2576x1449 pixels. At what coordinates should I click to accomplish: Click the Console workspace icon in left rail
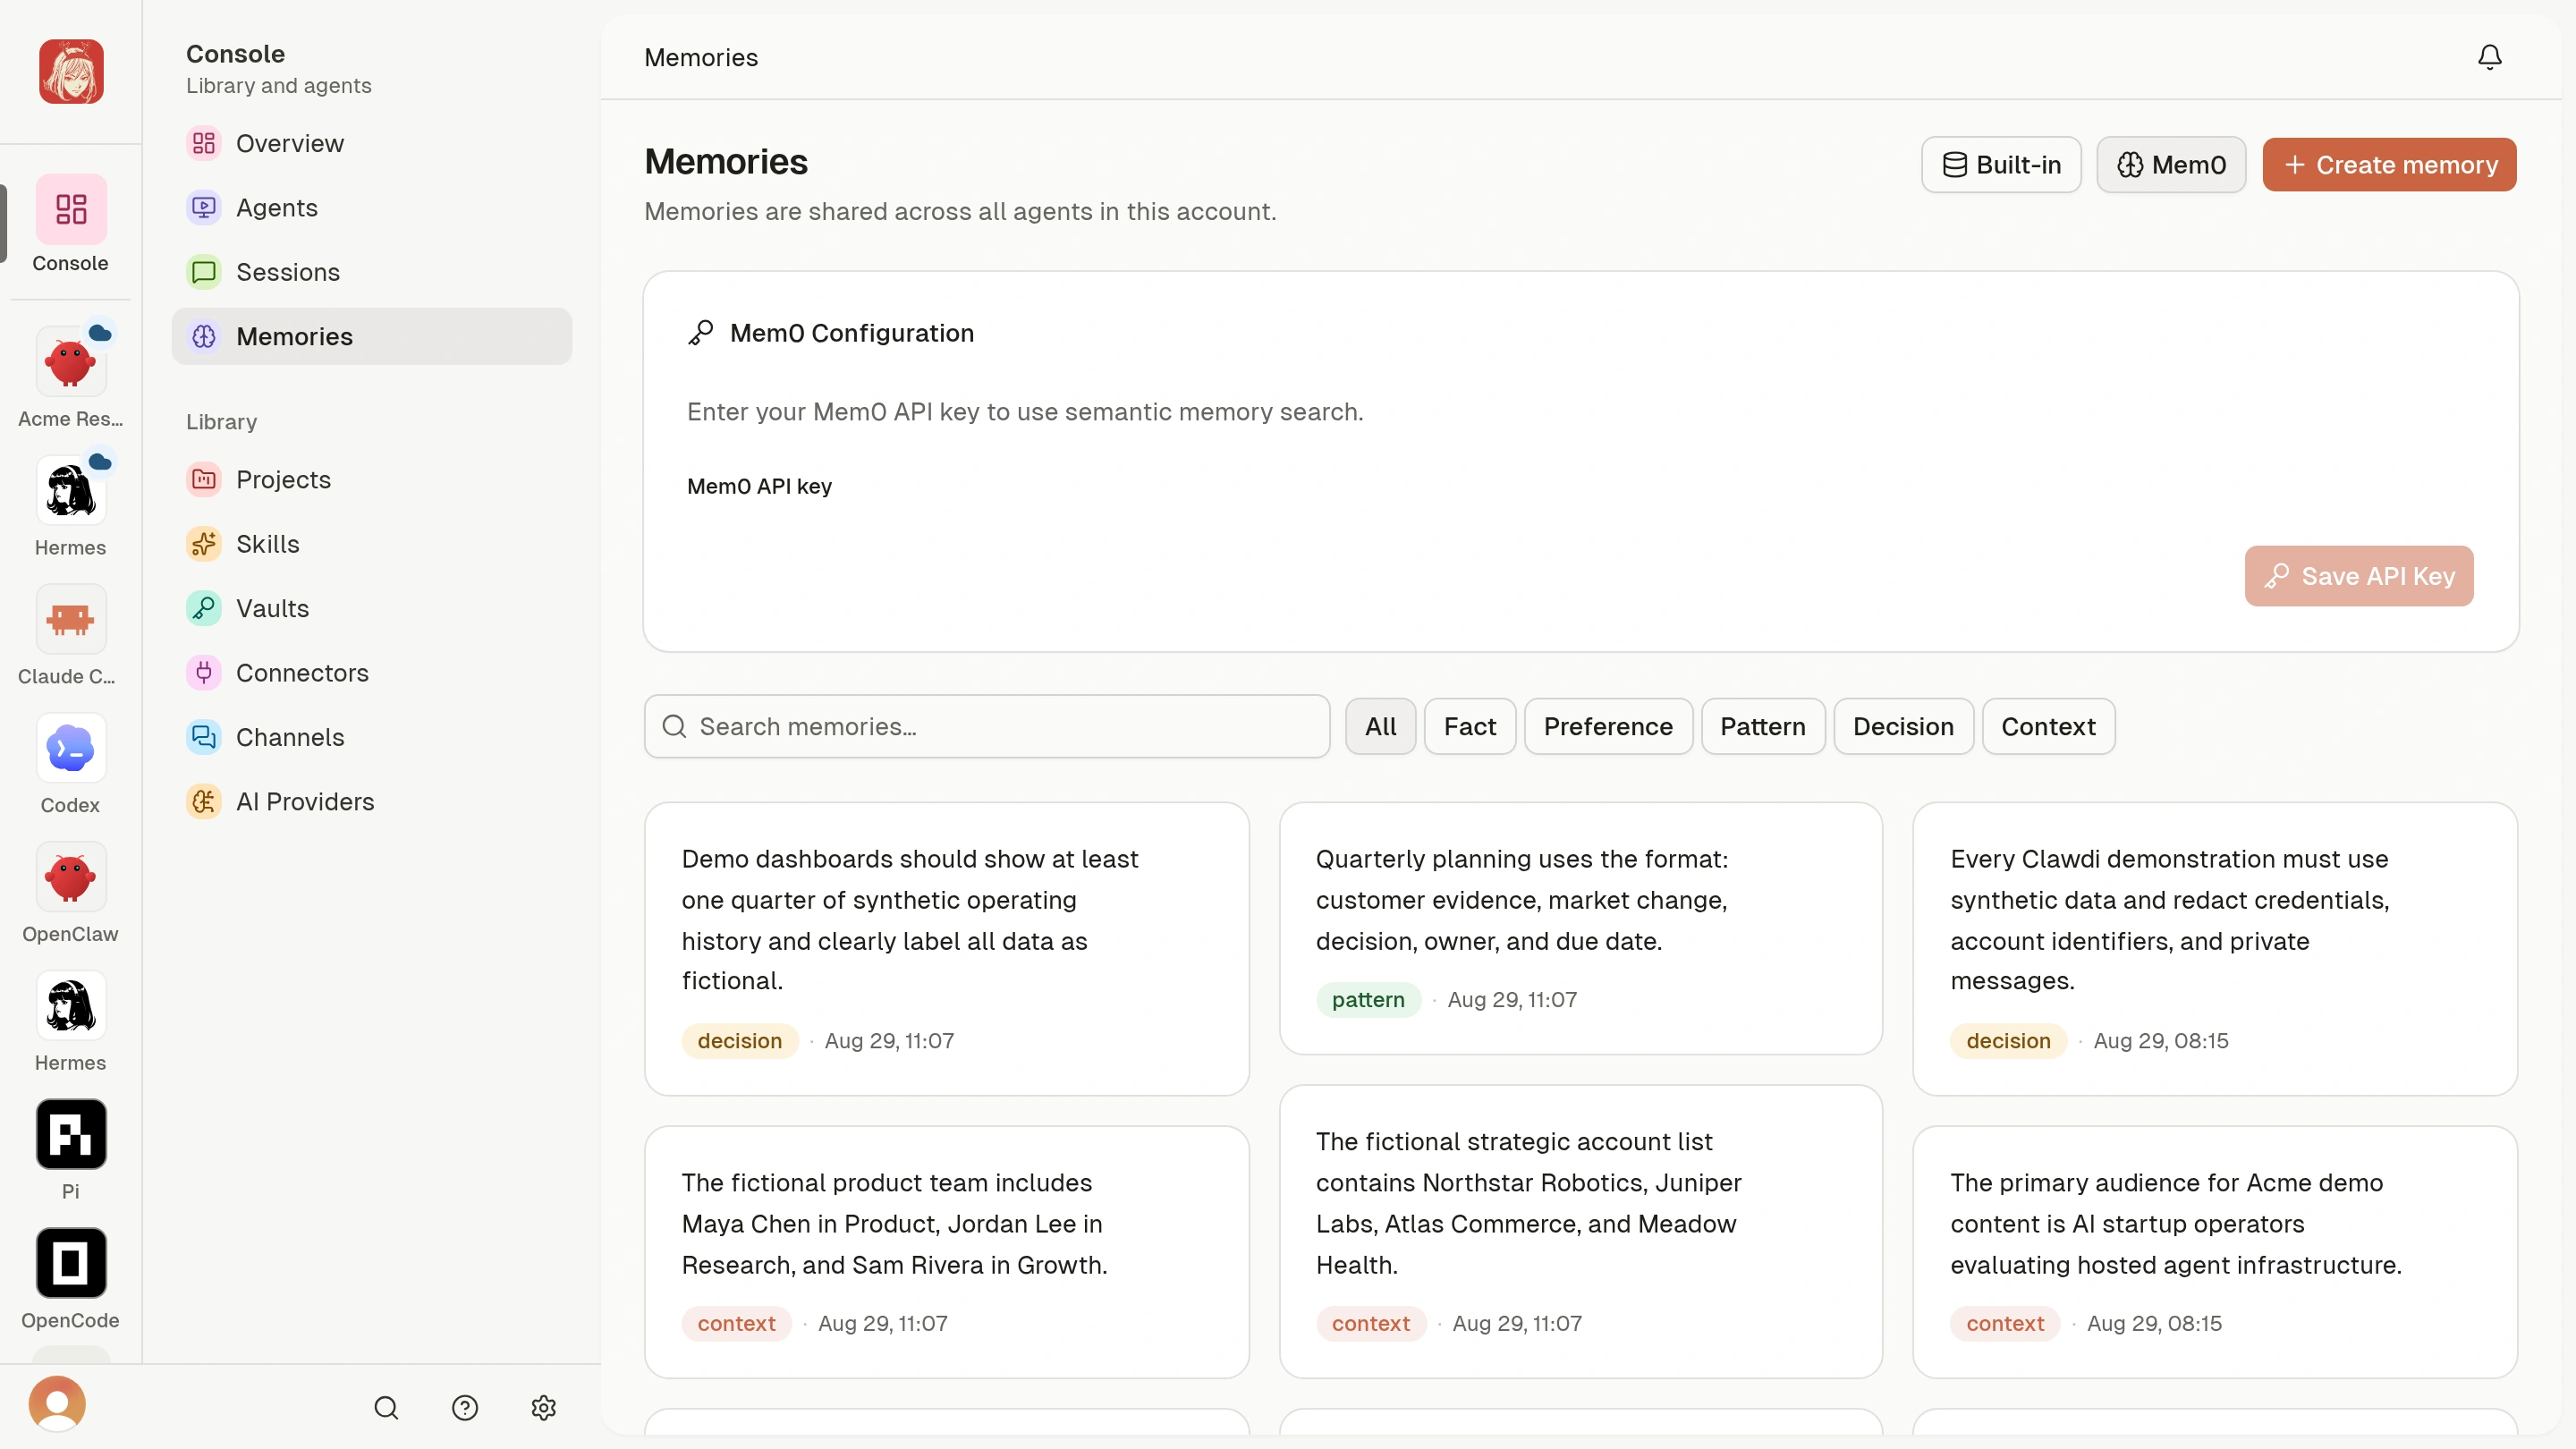70,209
